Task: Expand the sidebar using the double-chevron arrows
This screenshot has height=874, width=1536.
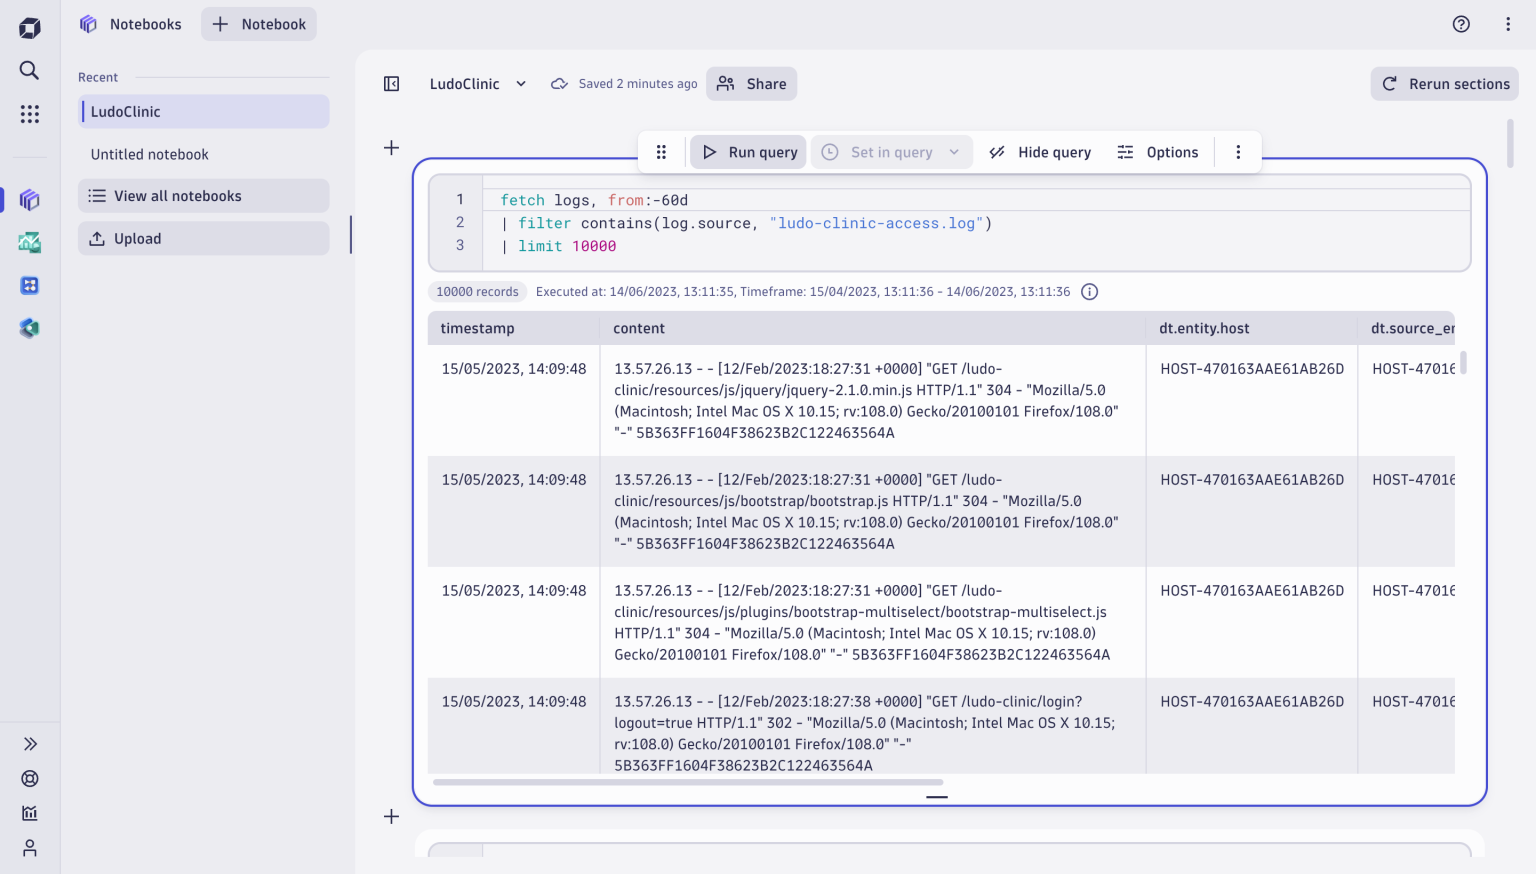Action: click(x=29, y=743)
